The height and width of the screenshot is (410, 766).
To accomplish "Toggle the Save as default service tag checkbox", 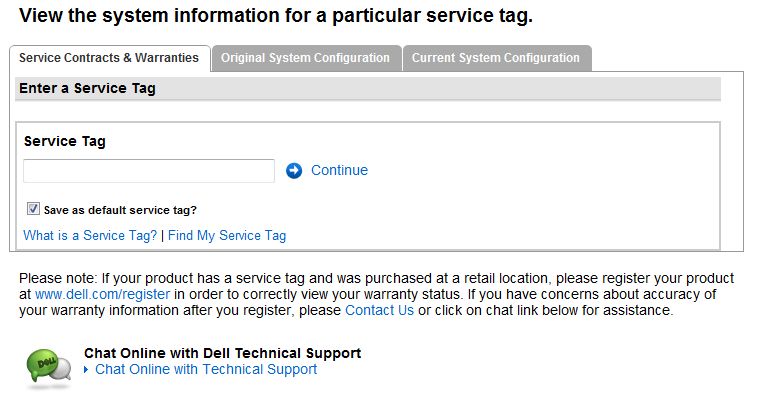I will pos(33,209).
